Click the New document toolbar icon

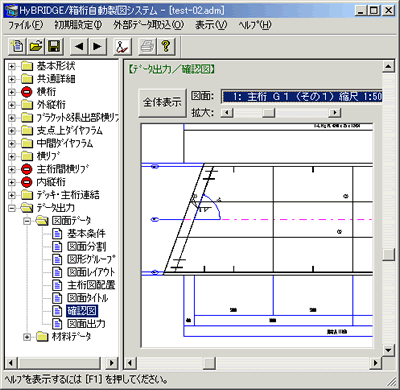click(17, 46)
